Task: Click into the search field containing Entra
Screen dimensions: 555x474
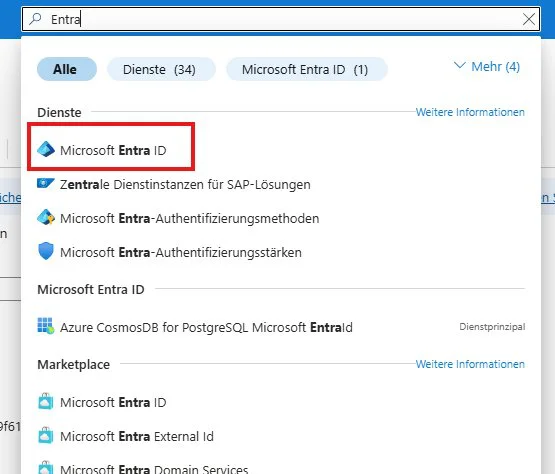Action: [281, 19]
